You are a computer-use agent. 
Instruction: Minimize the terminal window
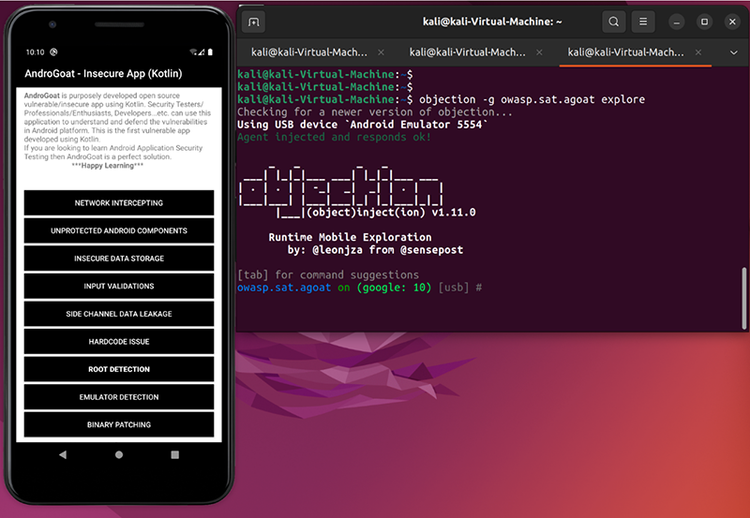point(676,22)
